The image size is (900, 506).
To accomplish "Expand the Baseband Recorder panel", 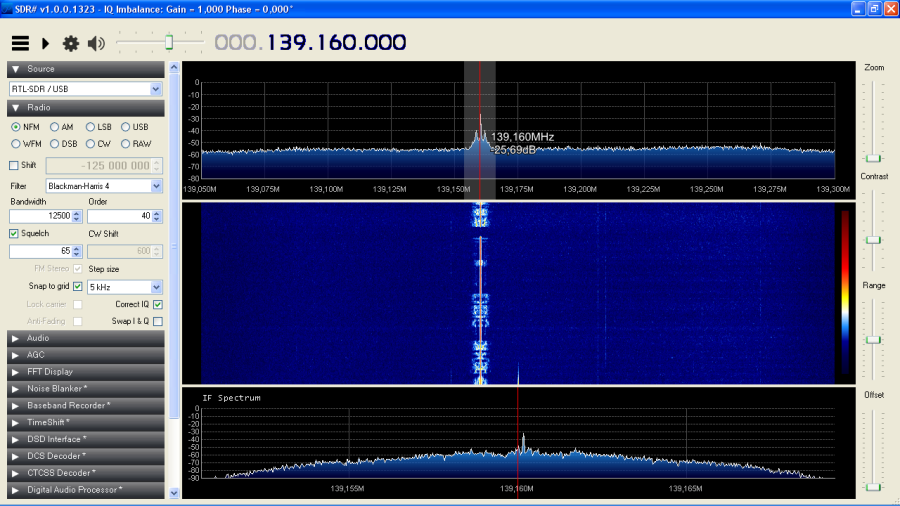I will click(86, 406).
